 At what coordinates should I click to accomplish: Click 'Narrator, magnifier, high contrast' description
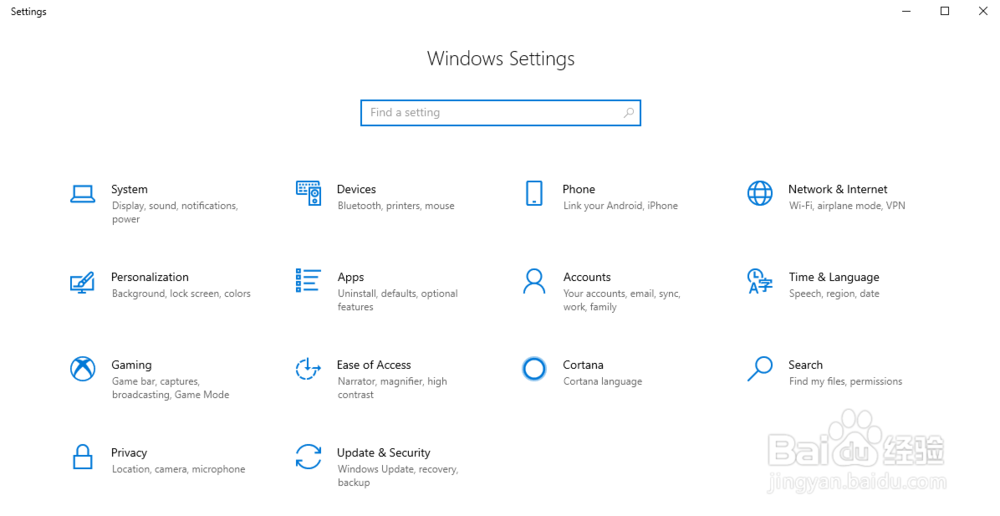click(392, 388)
